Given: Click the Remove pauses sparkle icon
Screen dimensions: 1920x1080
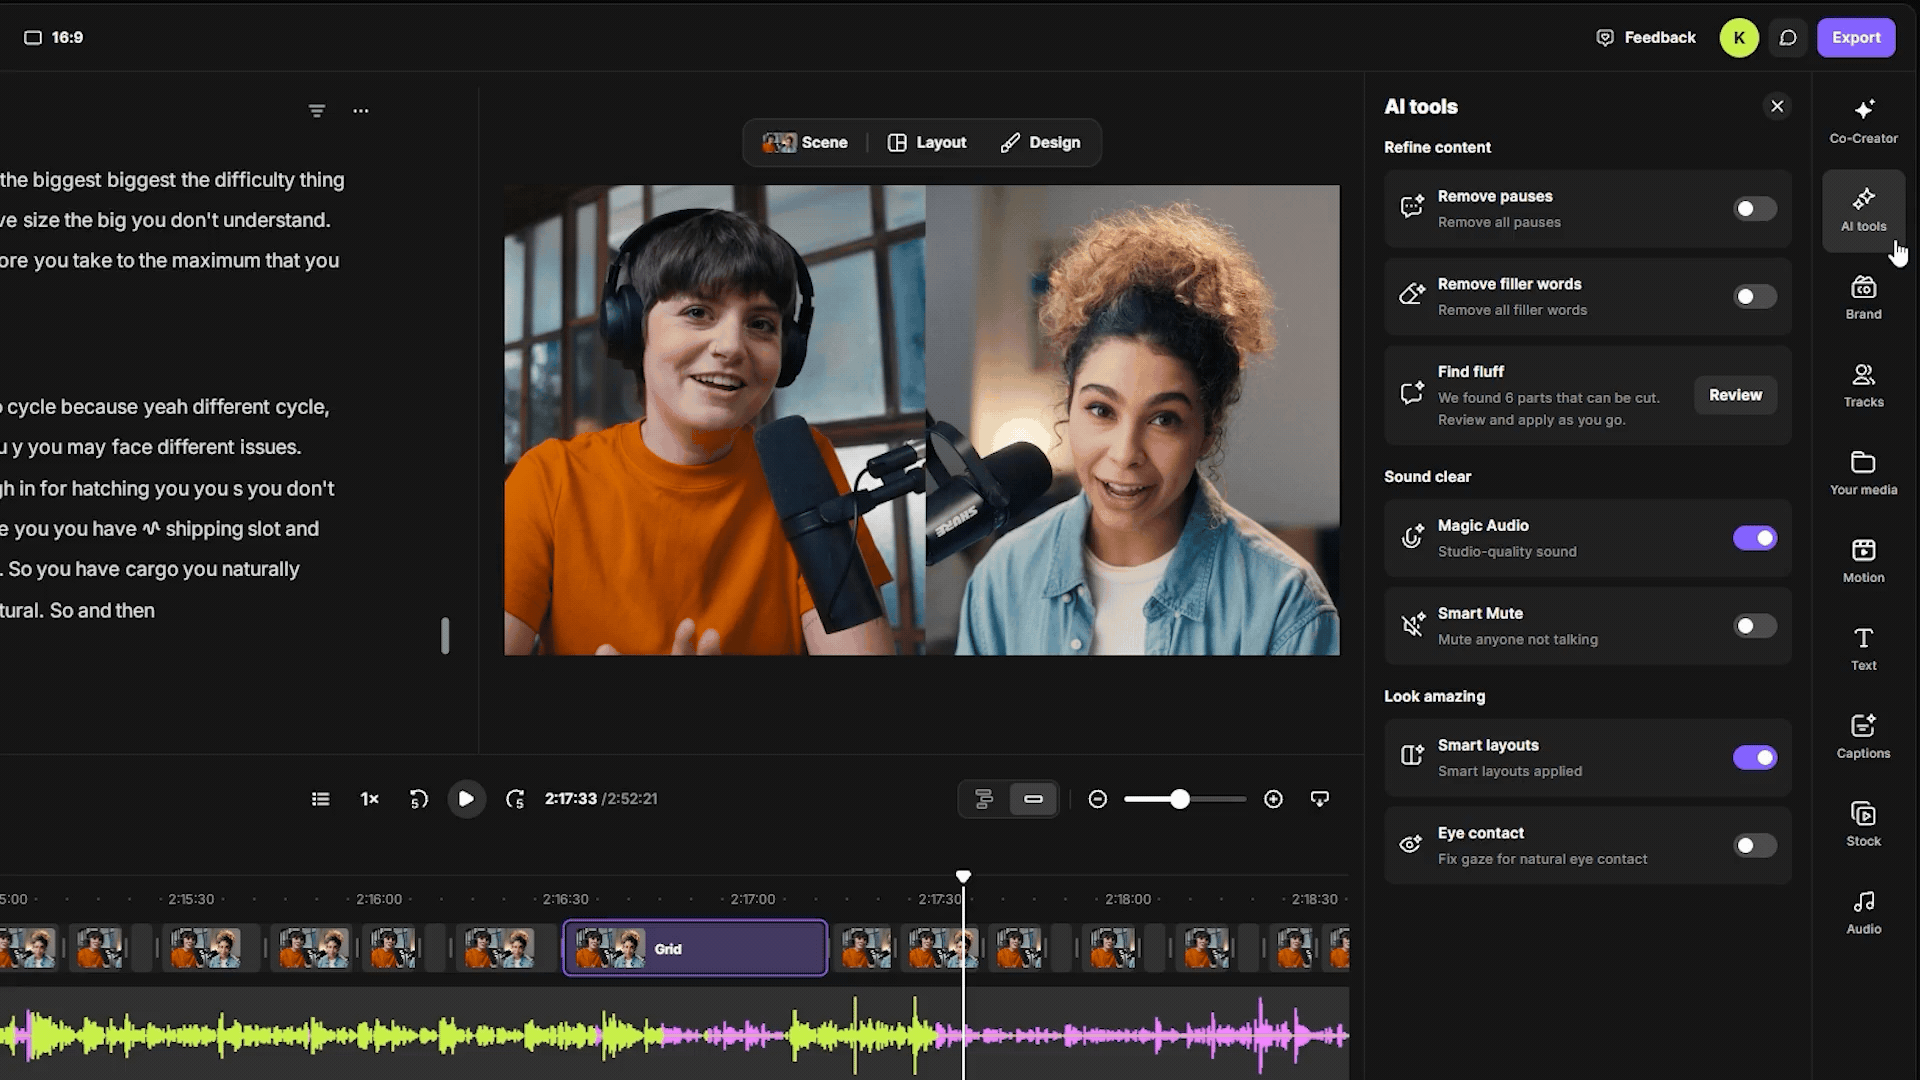Looking at the screenshot, I should point(1411,207).
